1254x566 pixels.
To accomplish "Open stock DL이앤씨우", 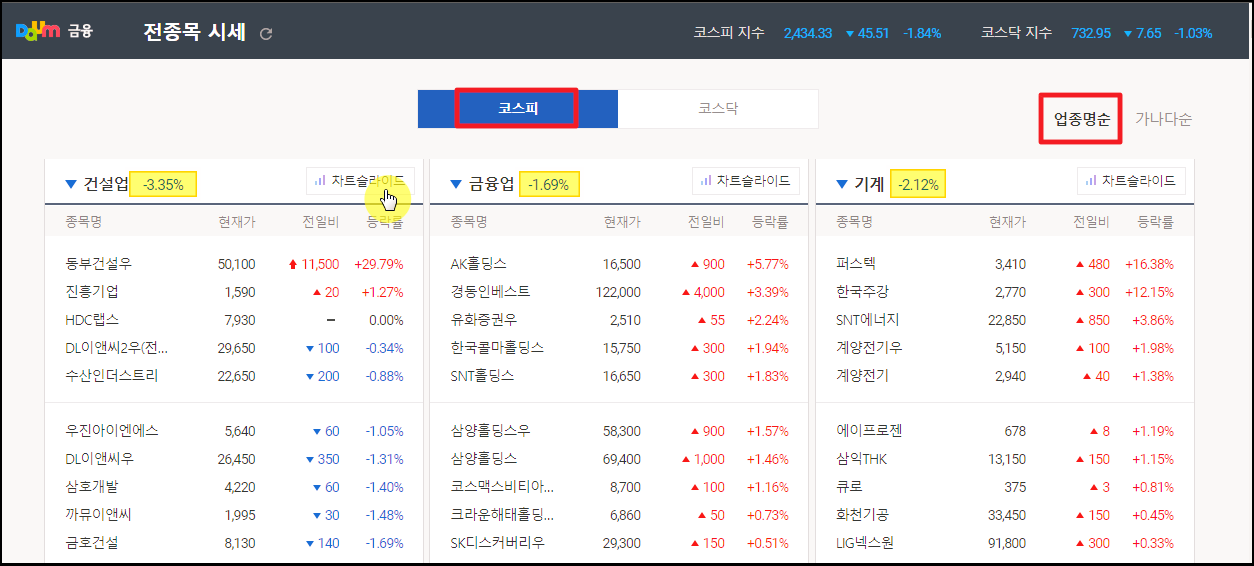I will [x=99, y=459].
